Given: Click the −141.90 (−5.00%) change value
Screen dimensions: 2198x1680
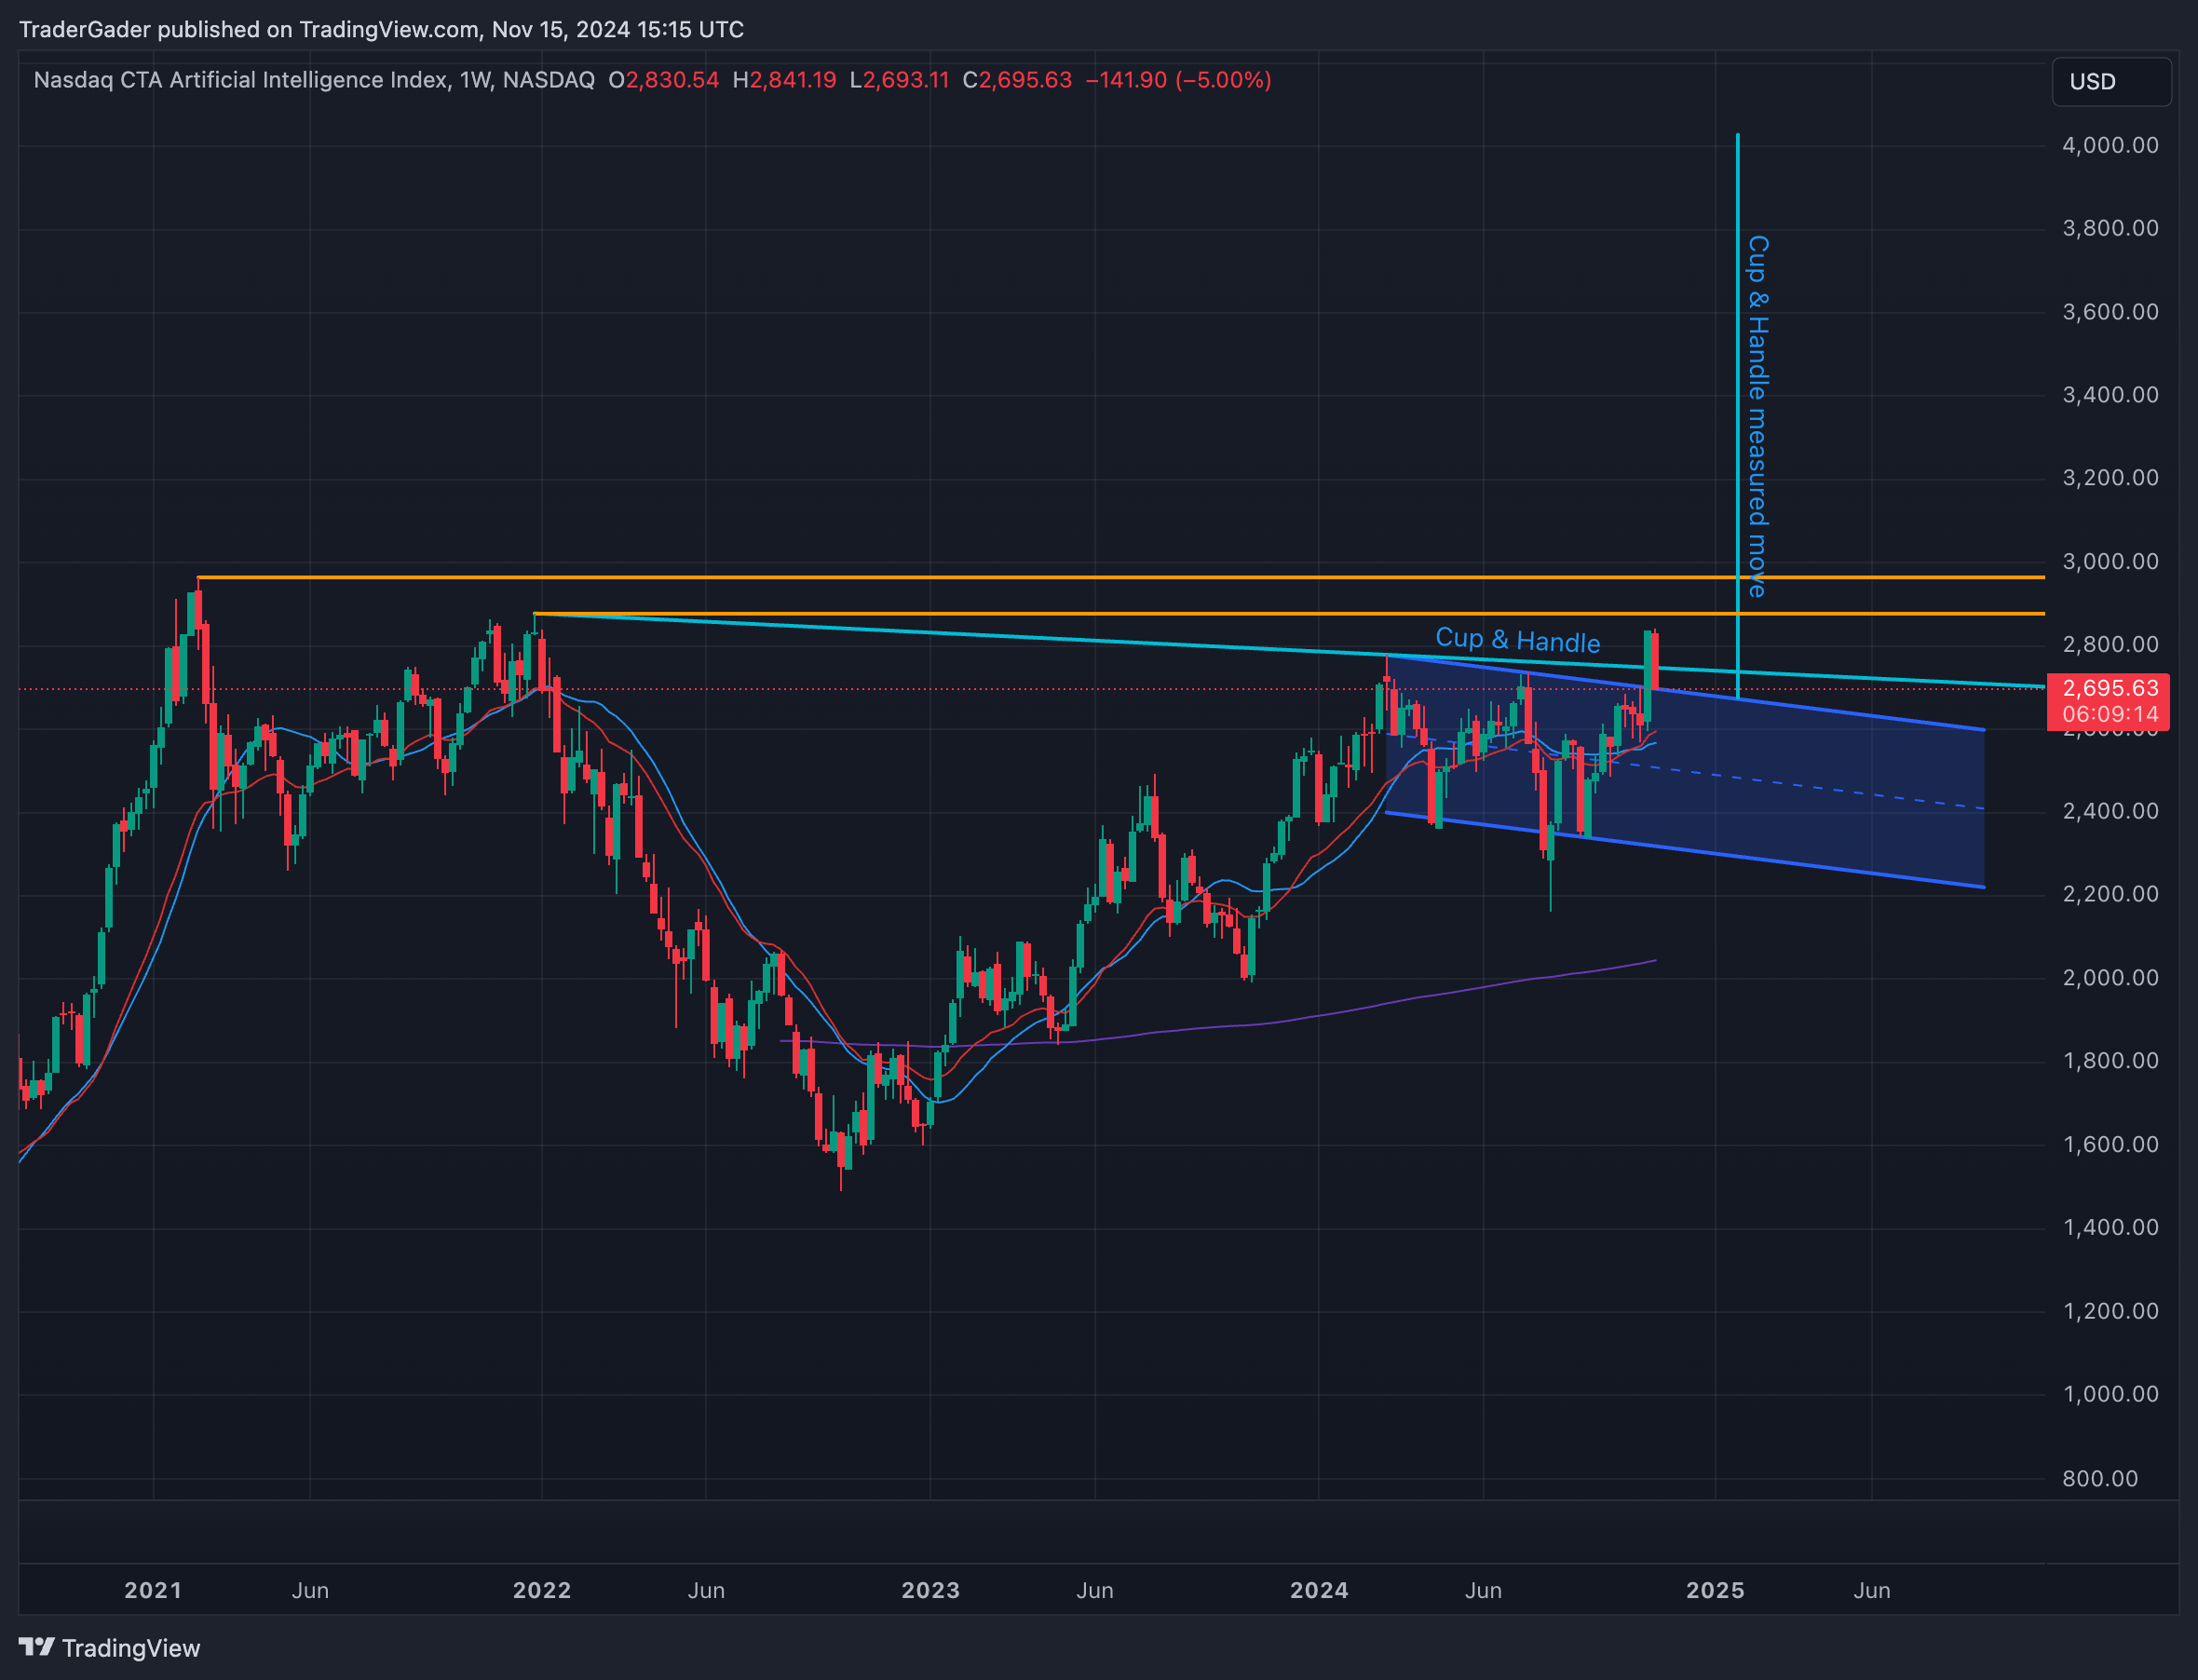Looking at the screenshot, I should click(x=1178, y=80).
